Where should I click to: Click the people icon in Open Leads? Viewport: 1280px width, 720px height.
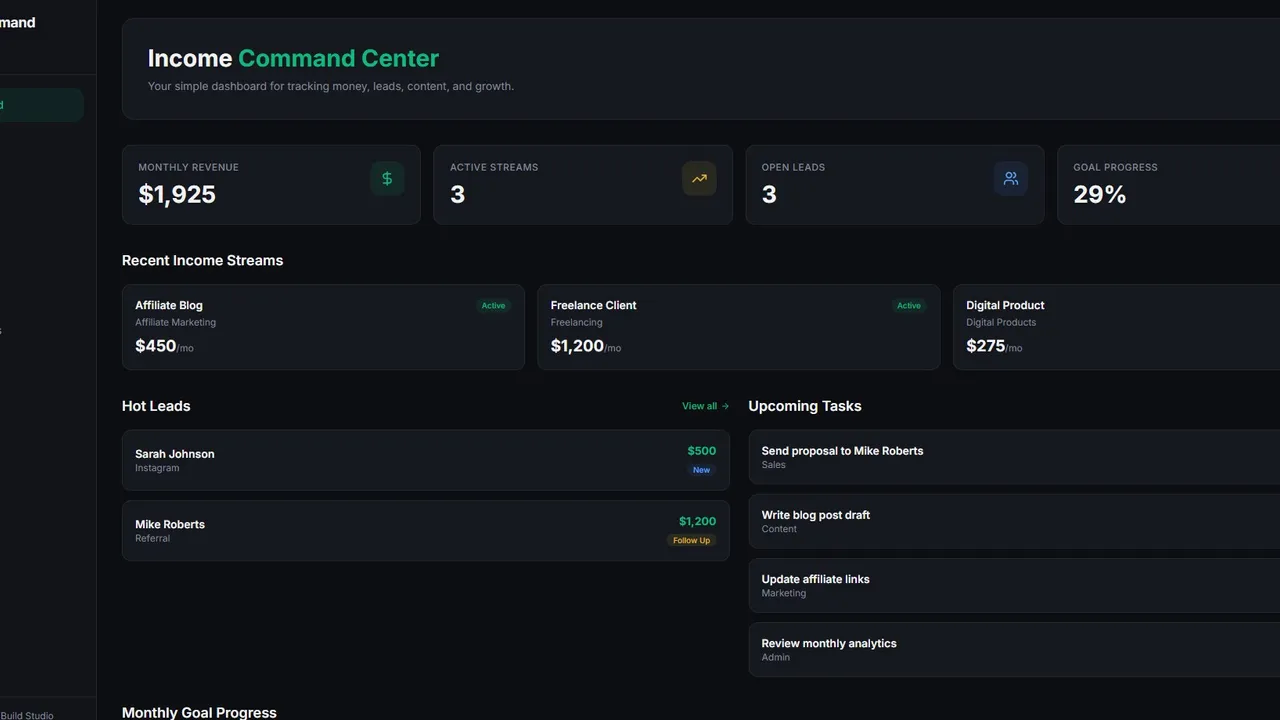click(1011, 179)
